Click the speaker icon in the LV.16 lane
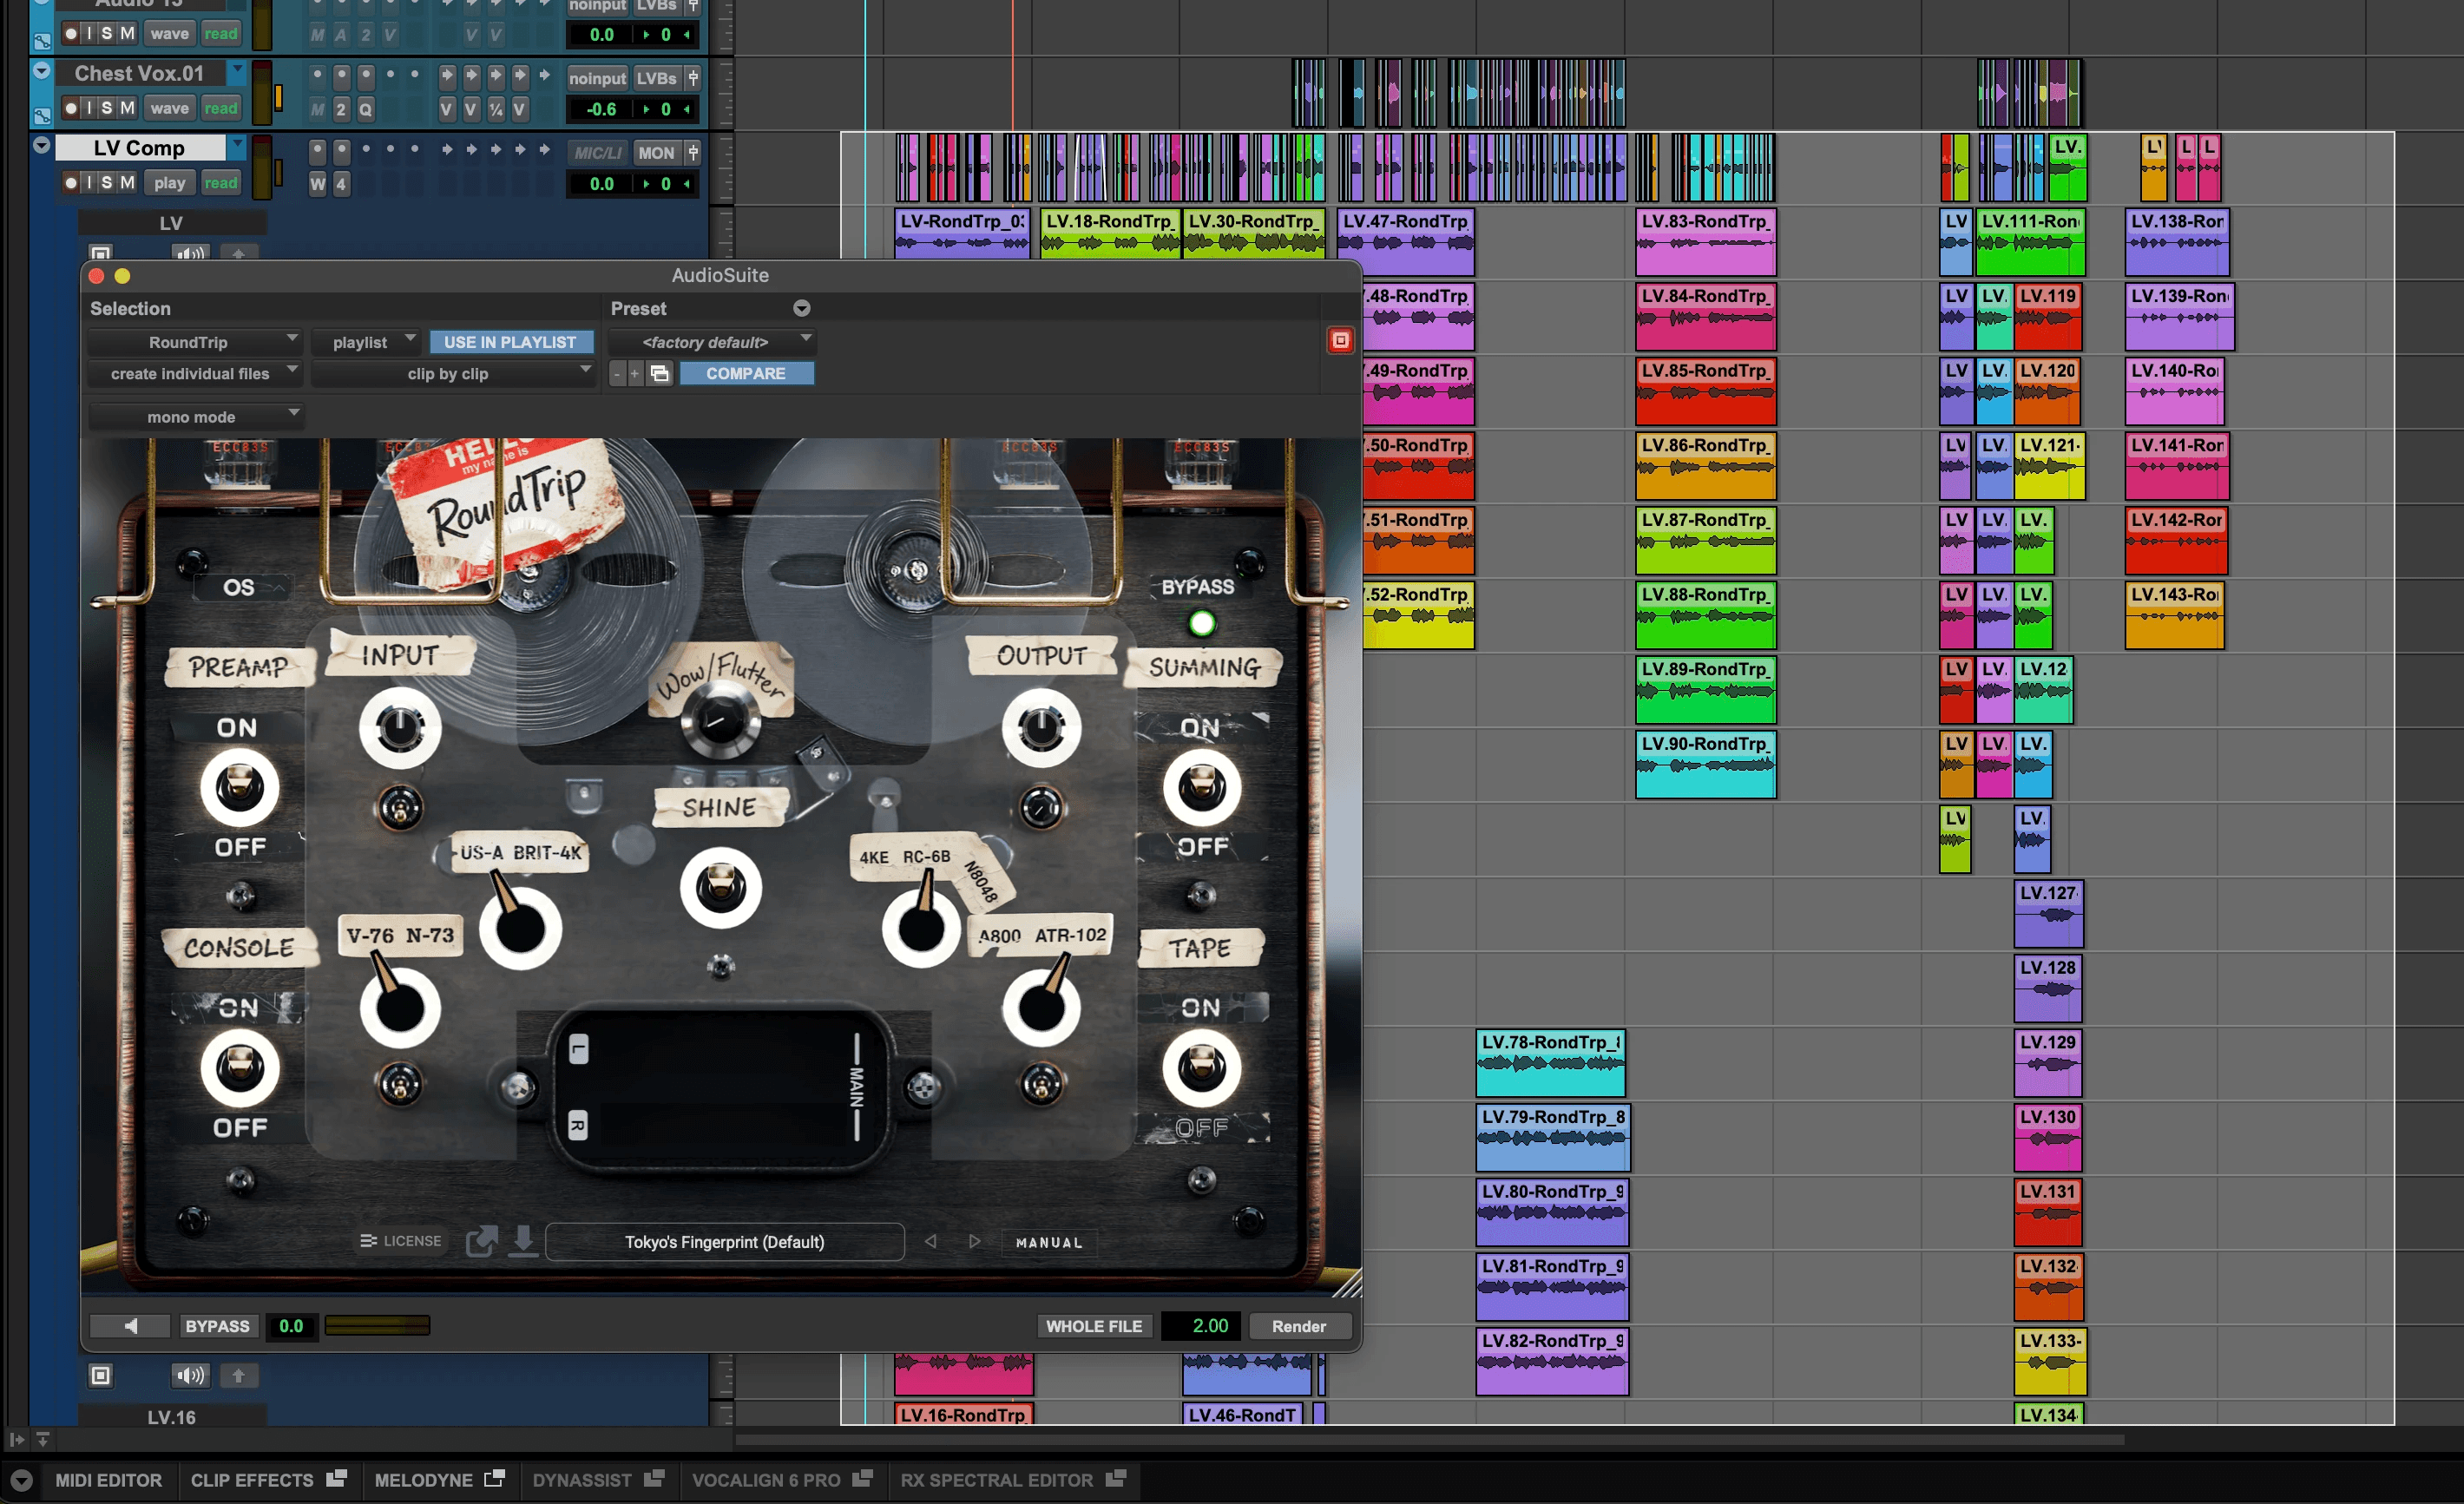 189,1376
